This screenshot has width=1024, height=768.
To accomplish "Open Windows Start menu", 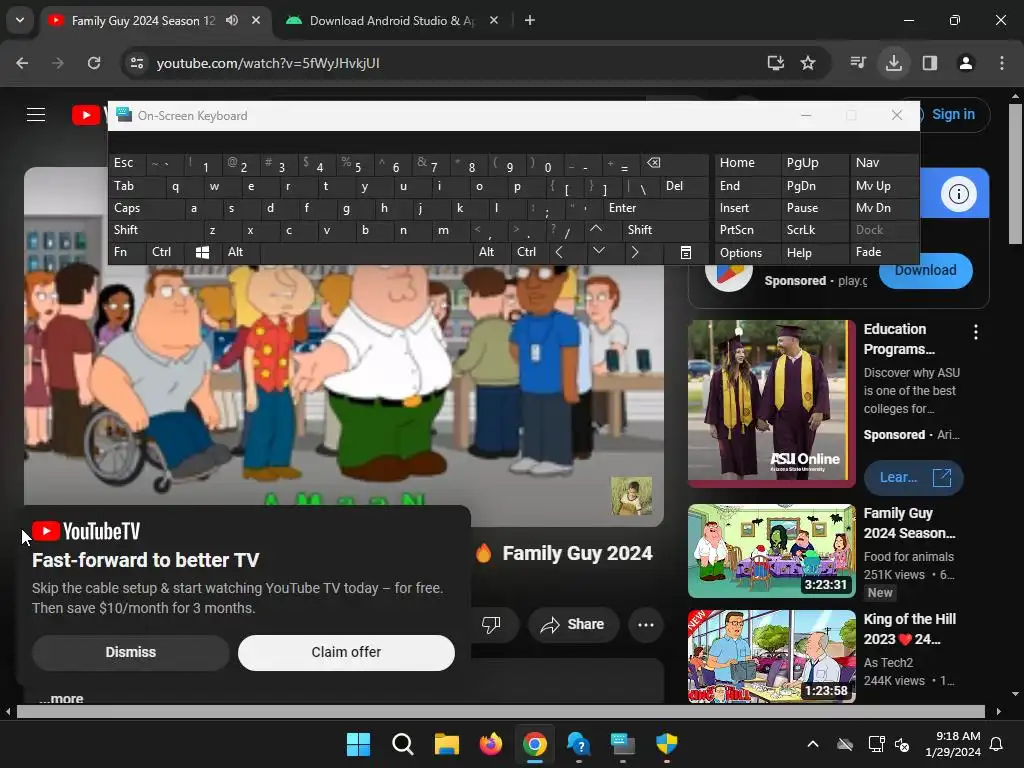I will pos(359,744).
